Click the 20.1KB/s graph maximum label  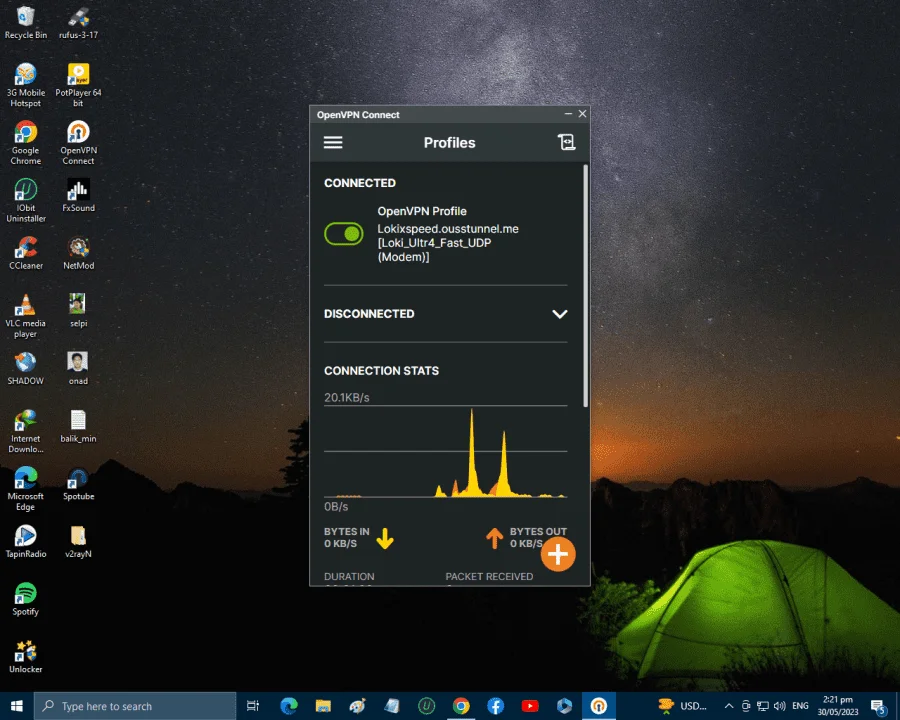[x=347, y=397]
